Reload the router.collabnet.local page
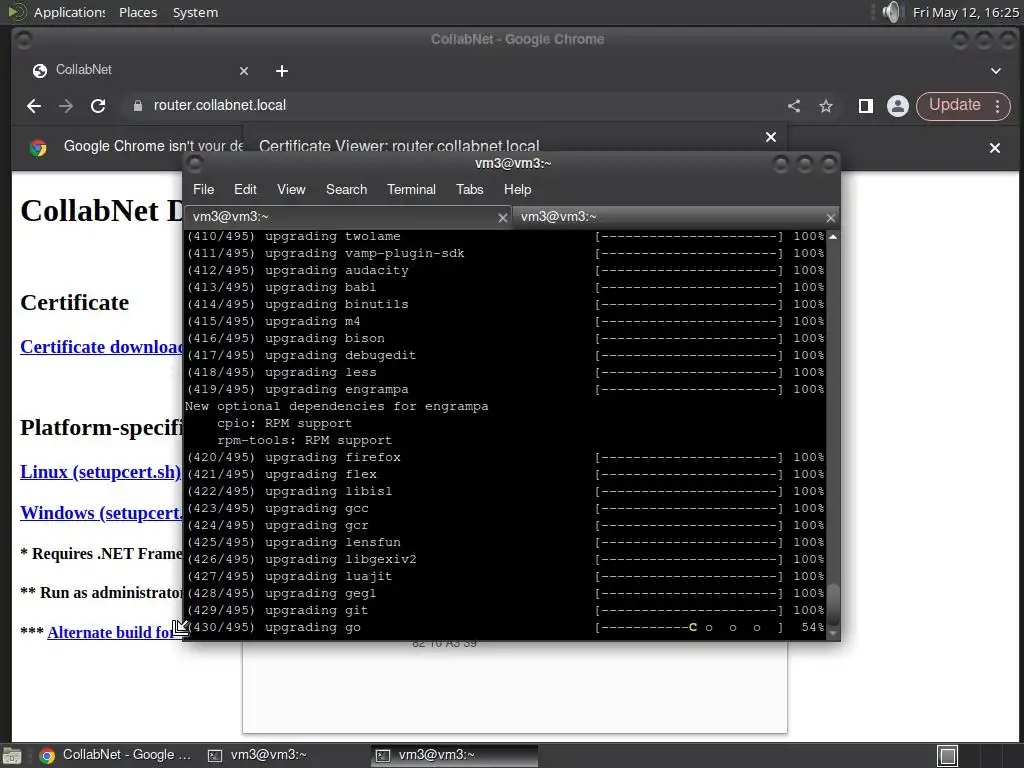Screen dimensions: 1024x768 pos(98,106)
